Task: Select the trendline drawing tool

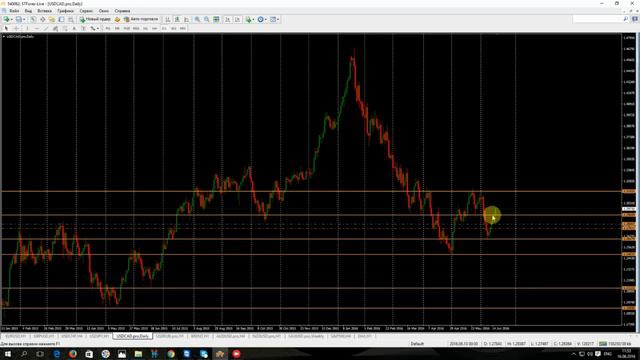Action: 47,28
